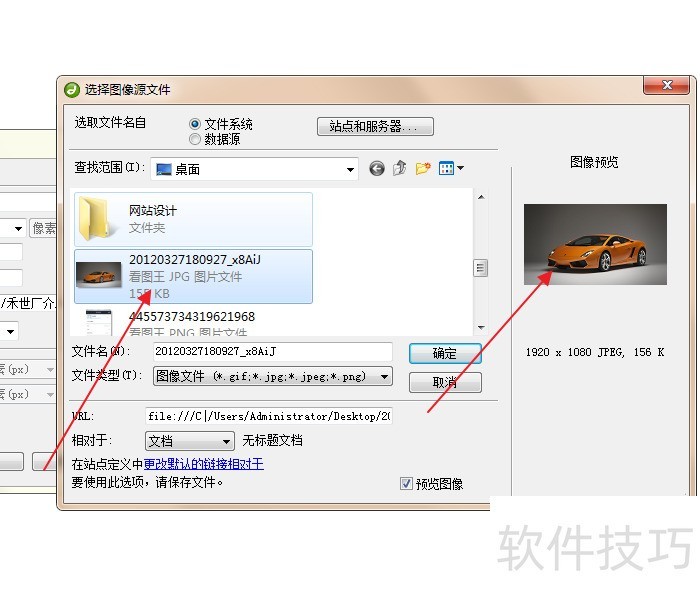Select the orange car JPG file thumbnail
The image size is (700, 600).
[99, 275]
